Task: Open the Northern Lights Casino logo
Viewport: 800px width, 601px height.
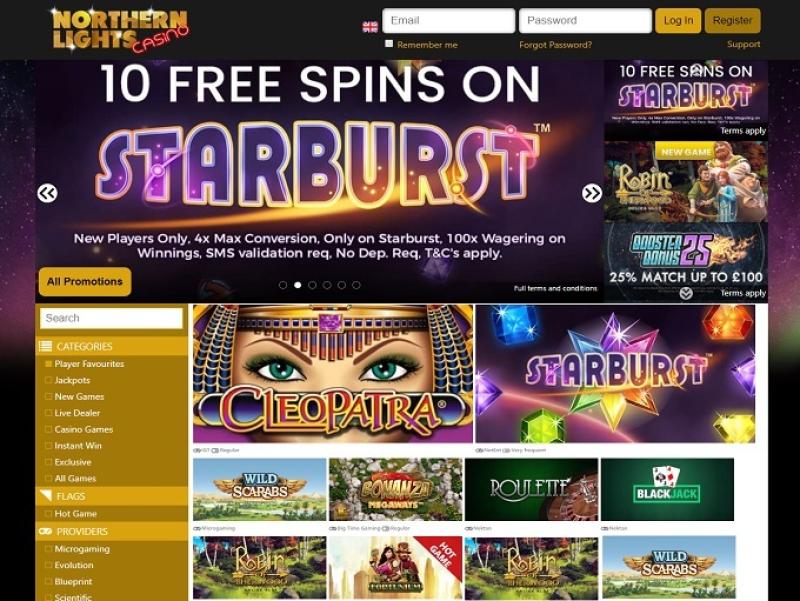Action: coord(120,30)
